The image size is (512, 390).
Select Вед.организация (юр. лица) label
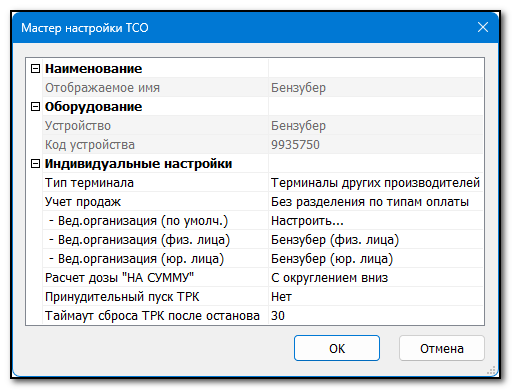(136, 259)
